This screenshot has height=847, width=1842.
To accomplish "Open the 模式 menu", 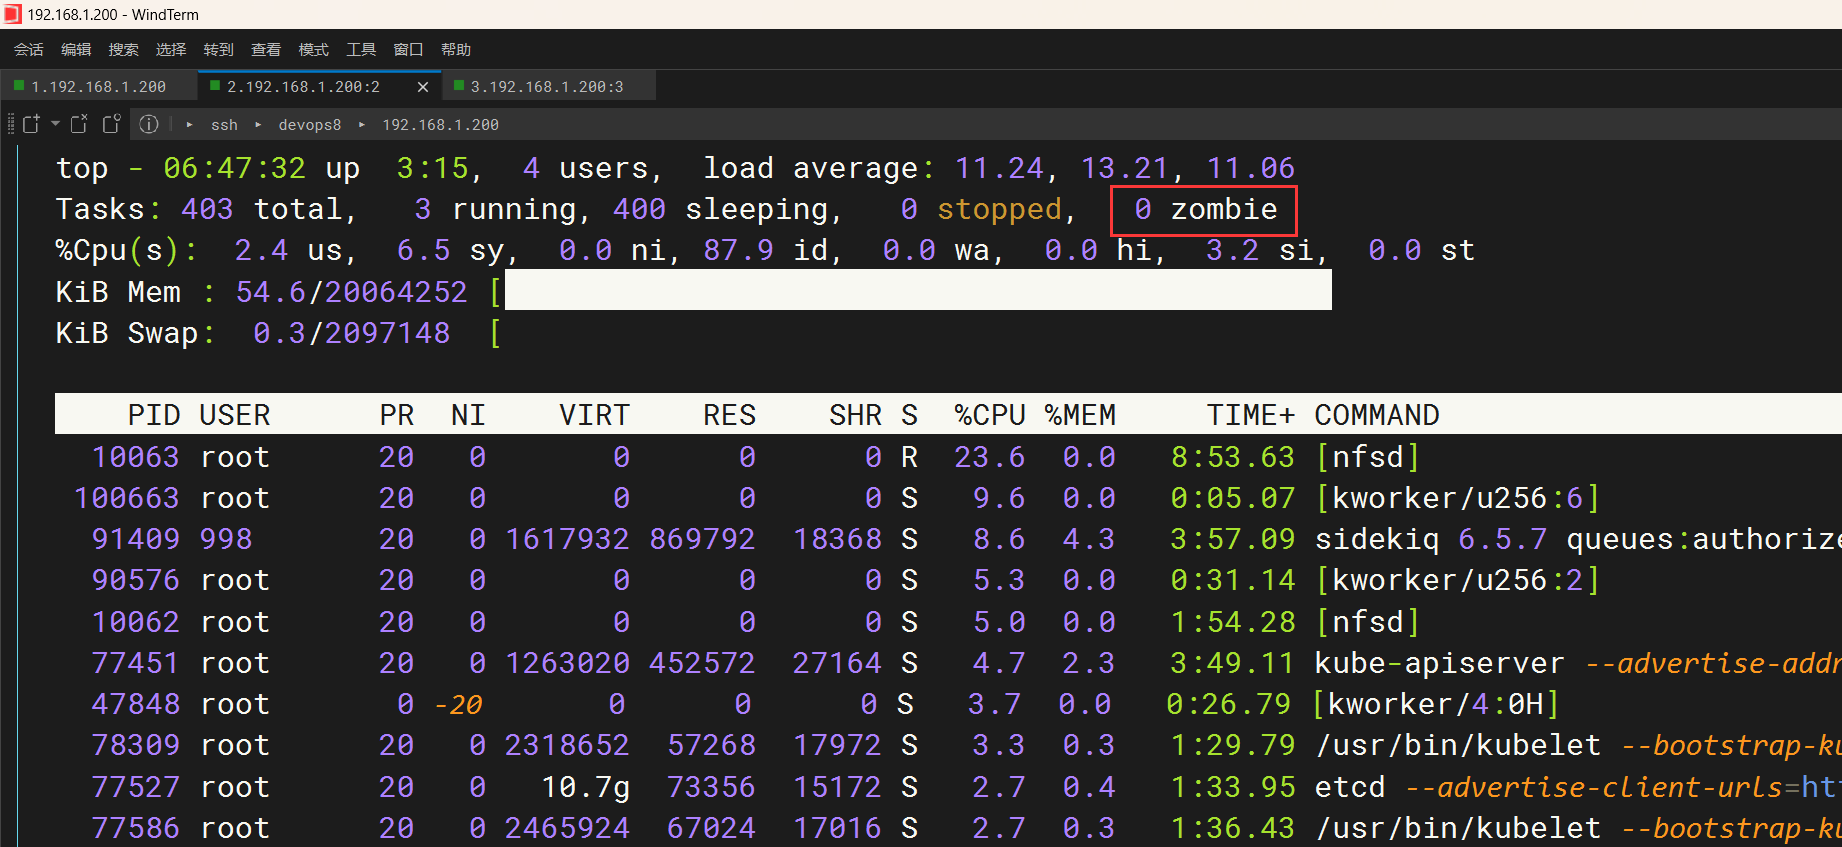I will click(x=314, y=49).
